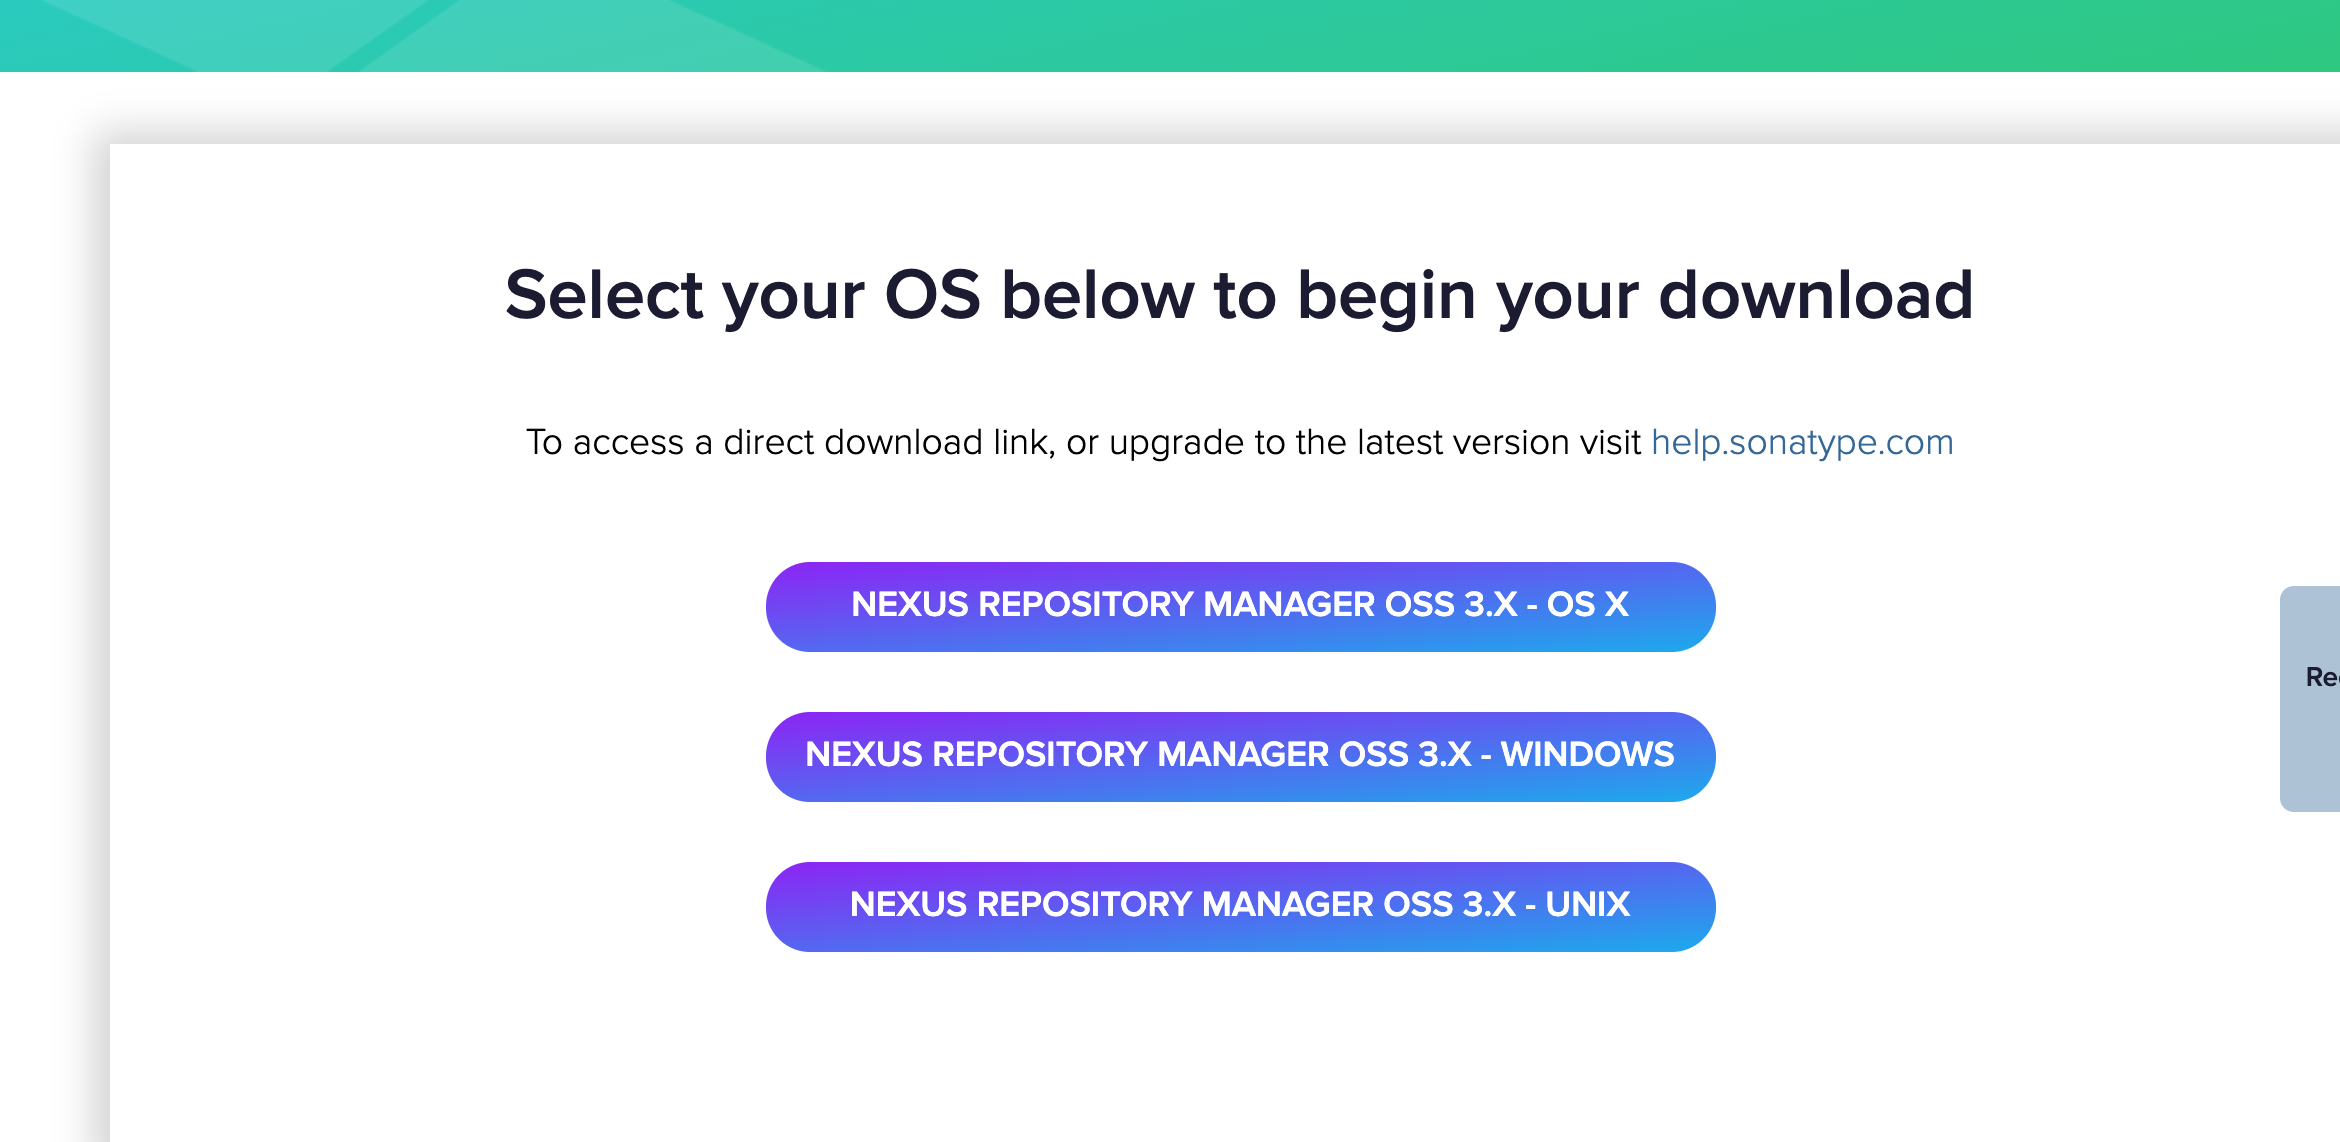Click the 'OS X' label on the first button

click(x=1587, y=604)
